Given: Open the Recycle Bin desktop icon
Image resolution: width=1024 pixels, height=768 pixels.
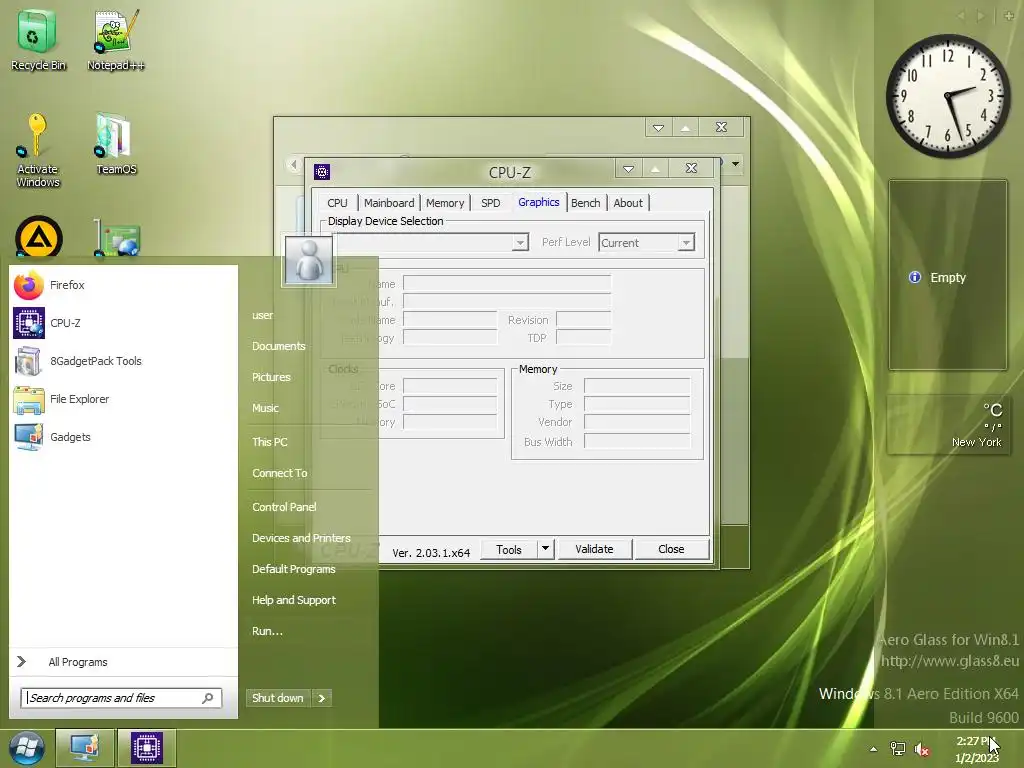Looking at the screenshot, I should coord(38,40).
